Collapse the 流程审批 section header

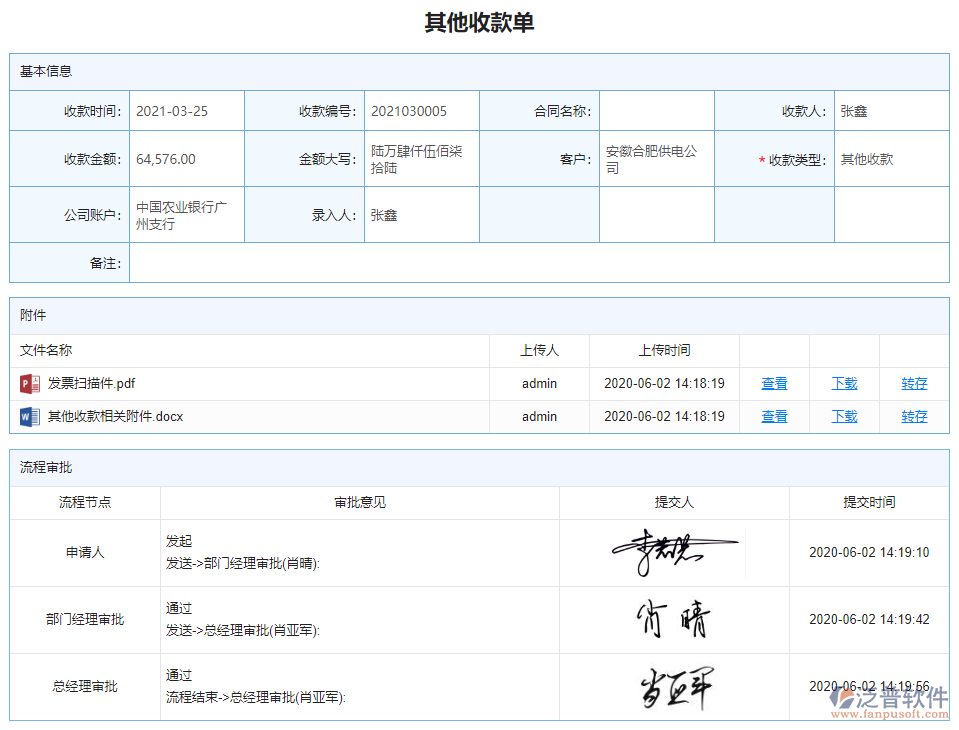click(x=38, y=467)
